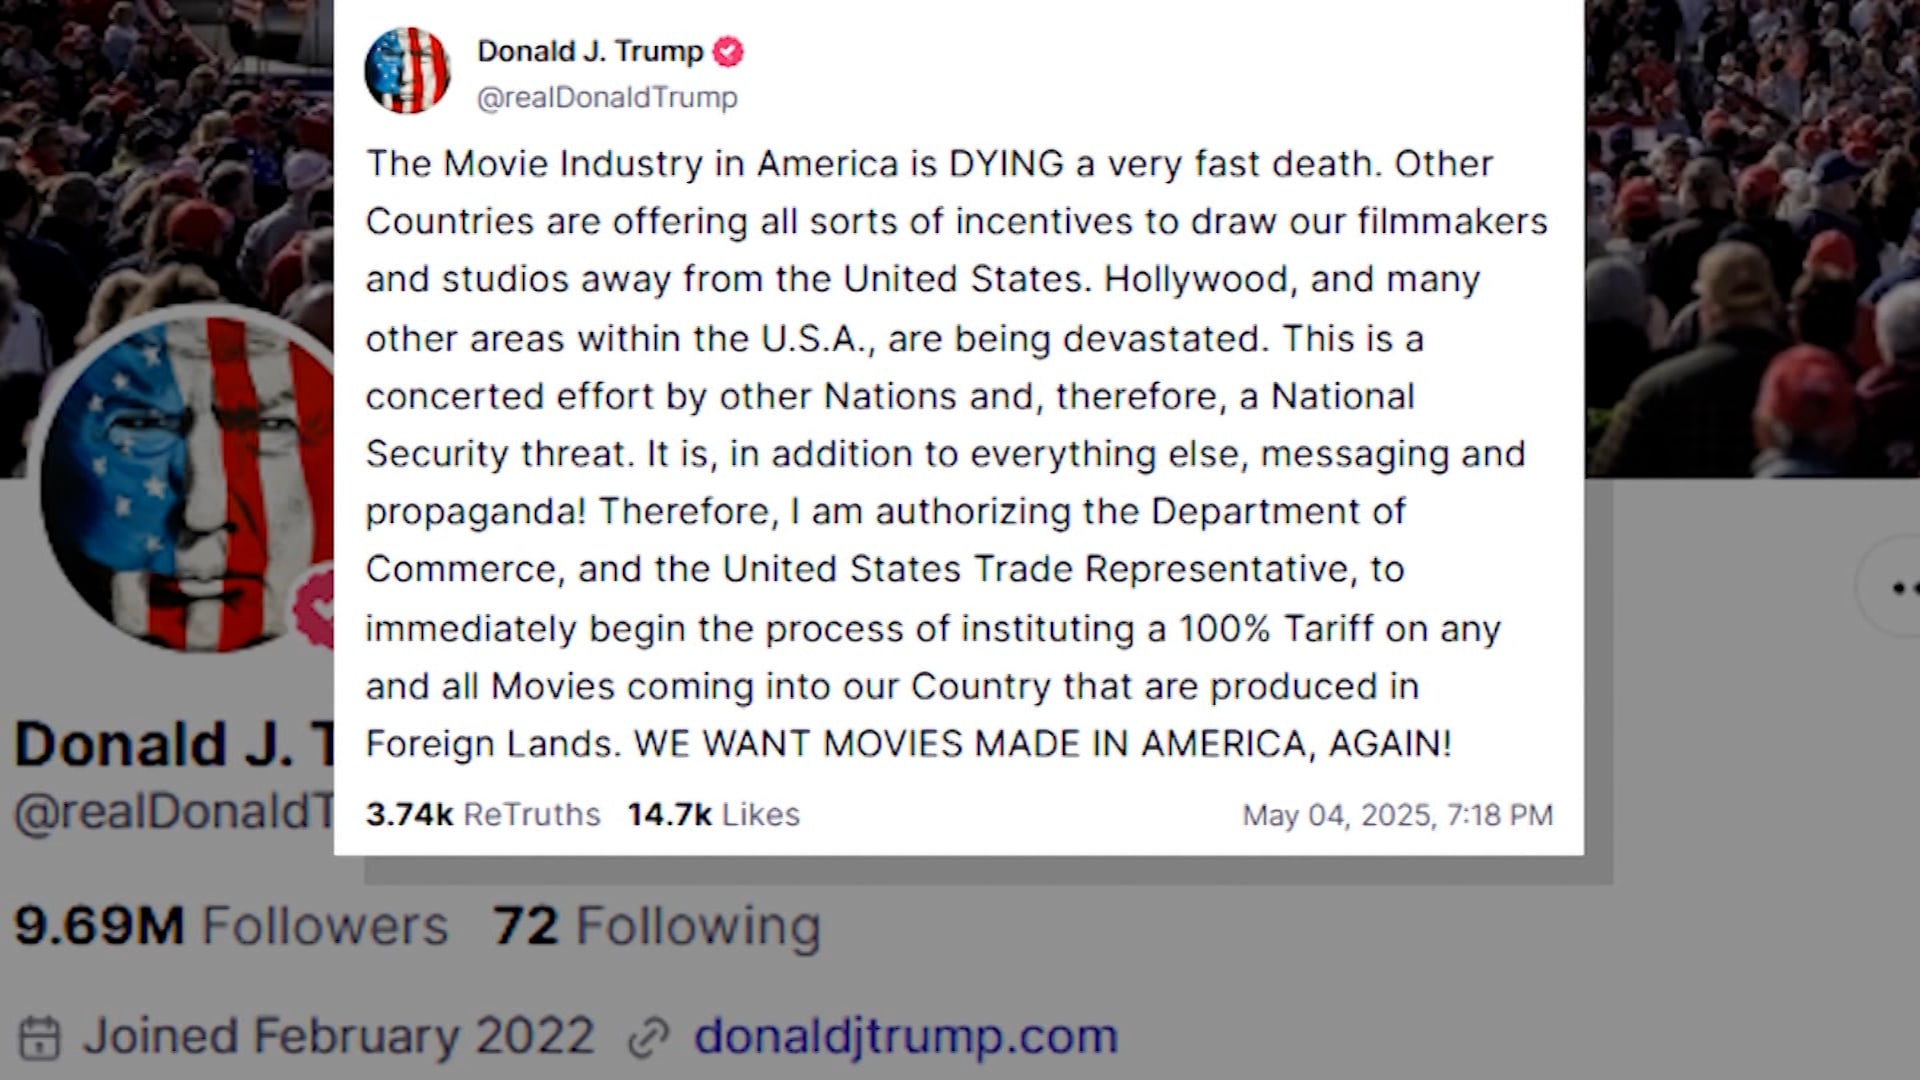Click the Joined February 2022 text
The image size is (1920, 1080).
(338, 1036)
